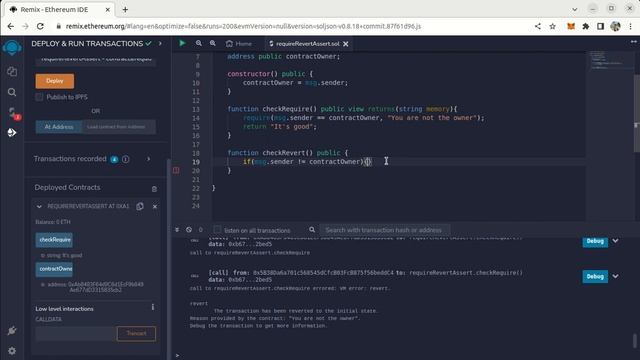Click the terminal search magnifier icon

(312, 230)
